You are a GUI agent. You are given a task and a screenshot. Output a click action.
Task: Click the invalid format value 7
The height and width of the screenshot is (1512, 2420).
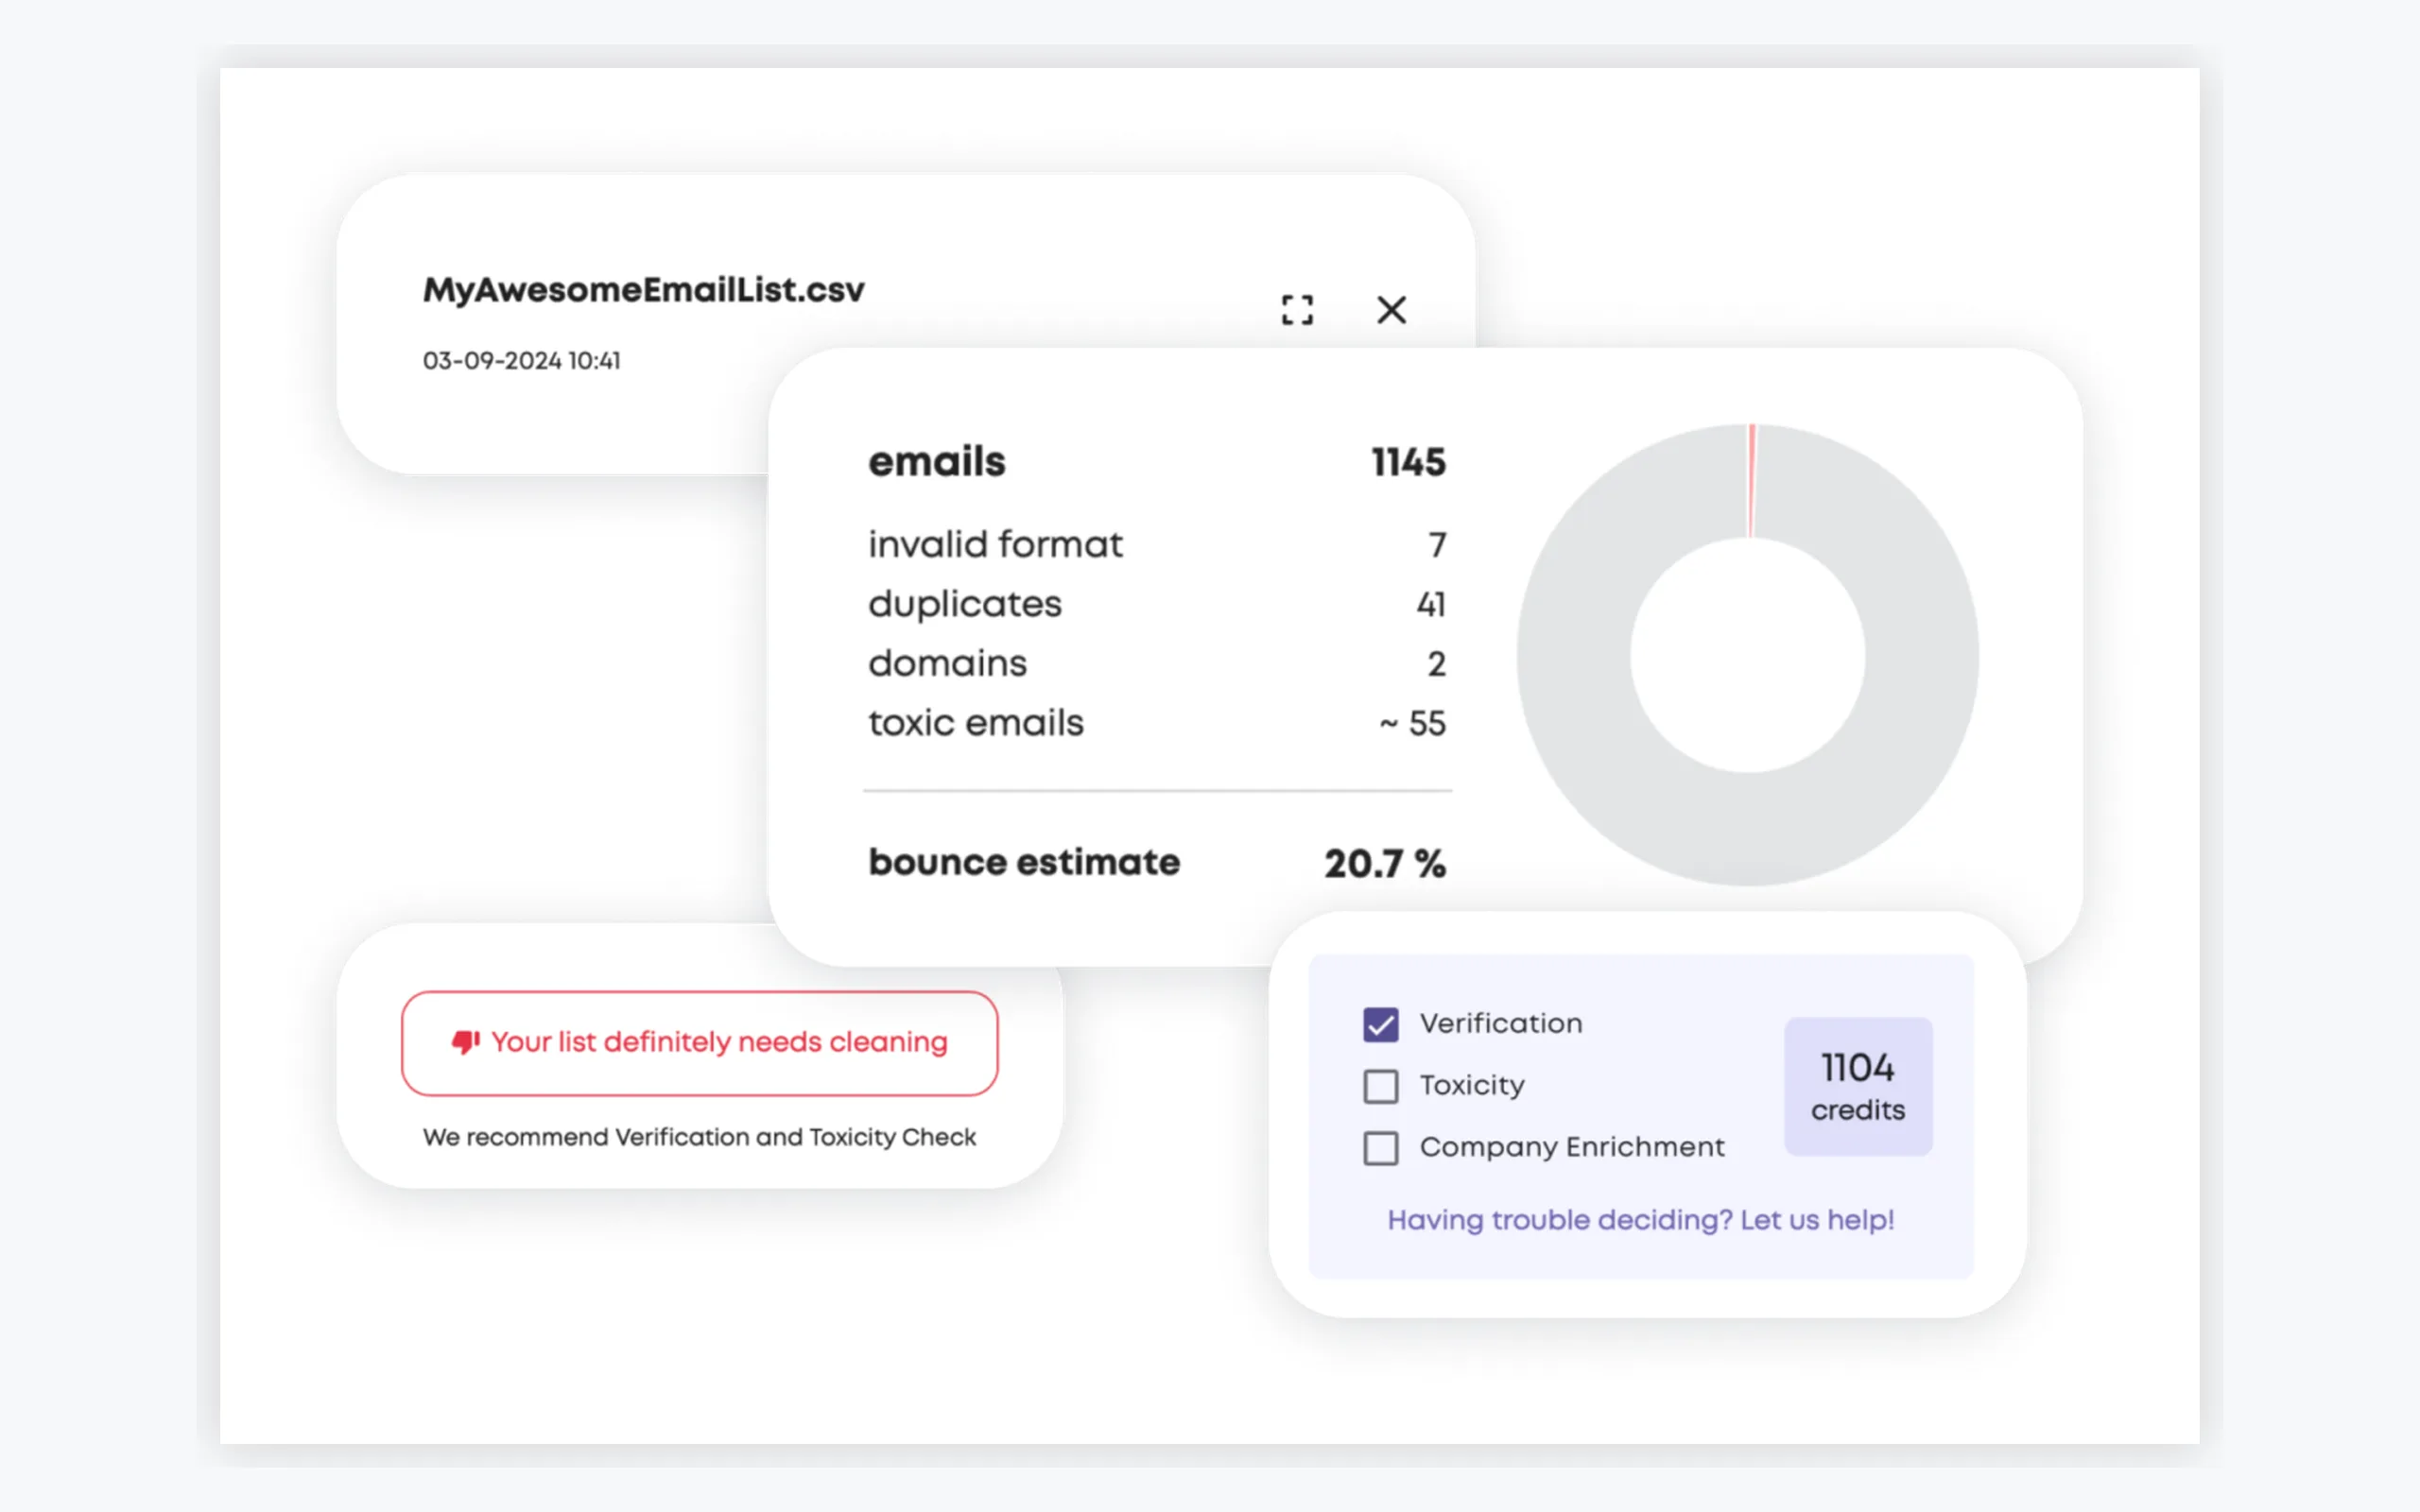1437,545
